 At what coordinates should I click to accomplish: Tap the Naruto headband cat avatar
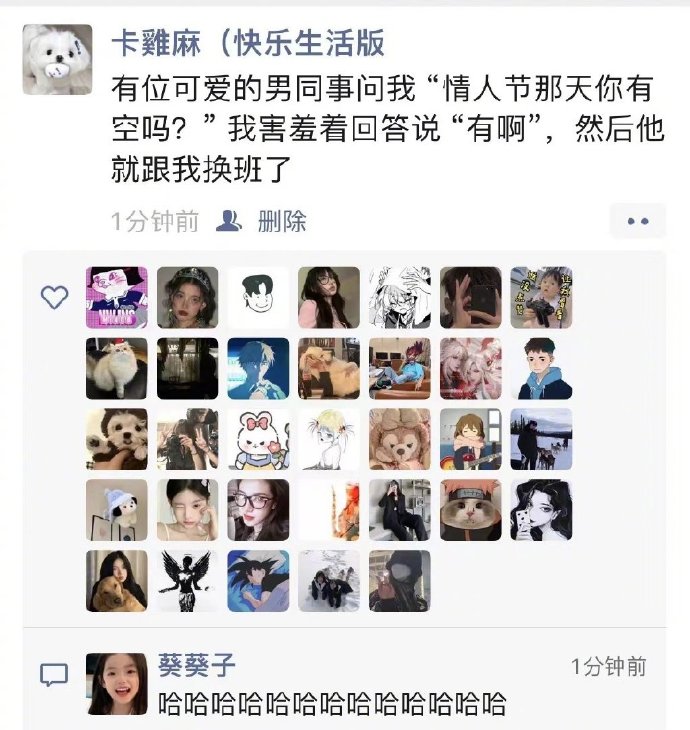(x=471, y=510)
